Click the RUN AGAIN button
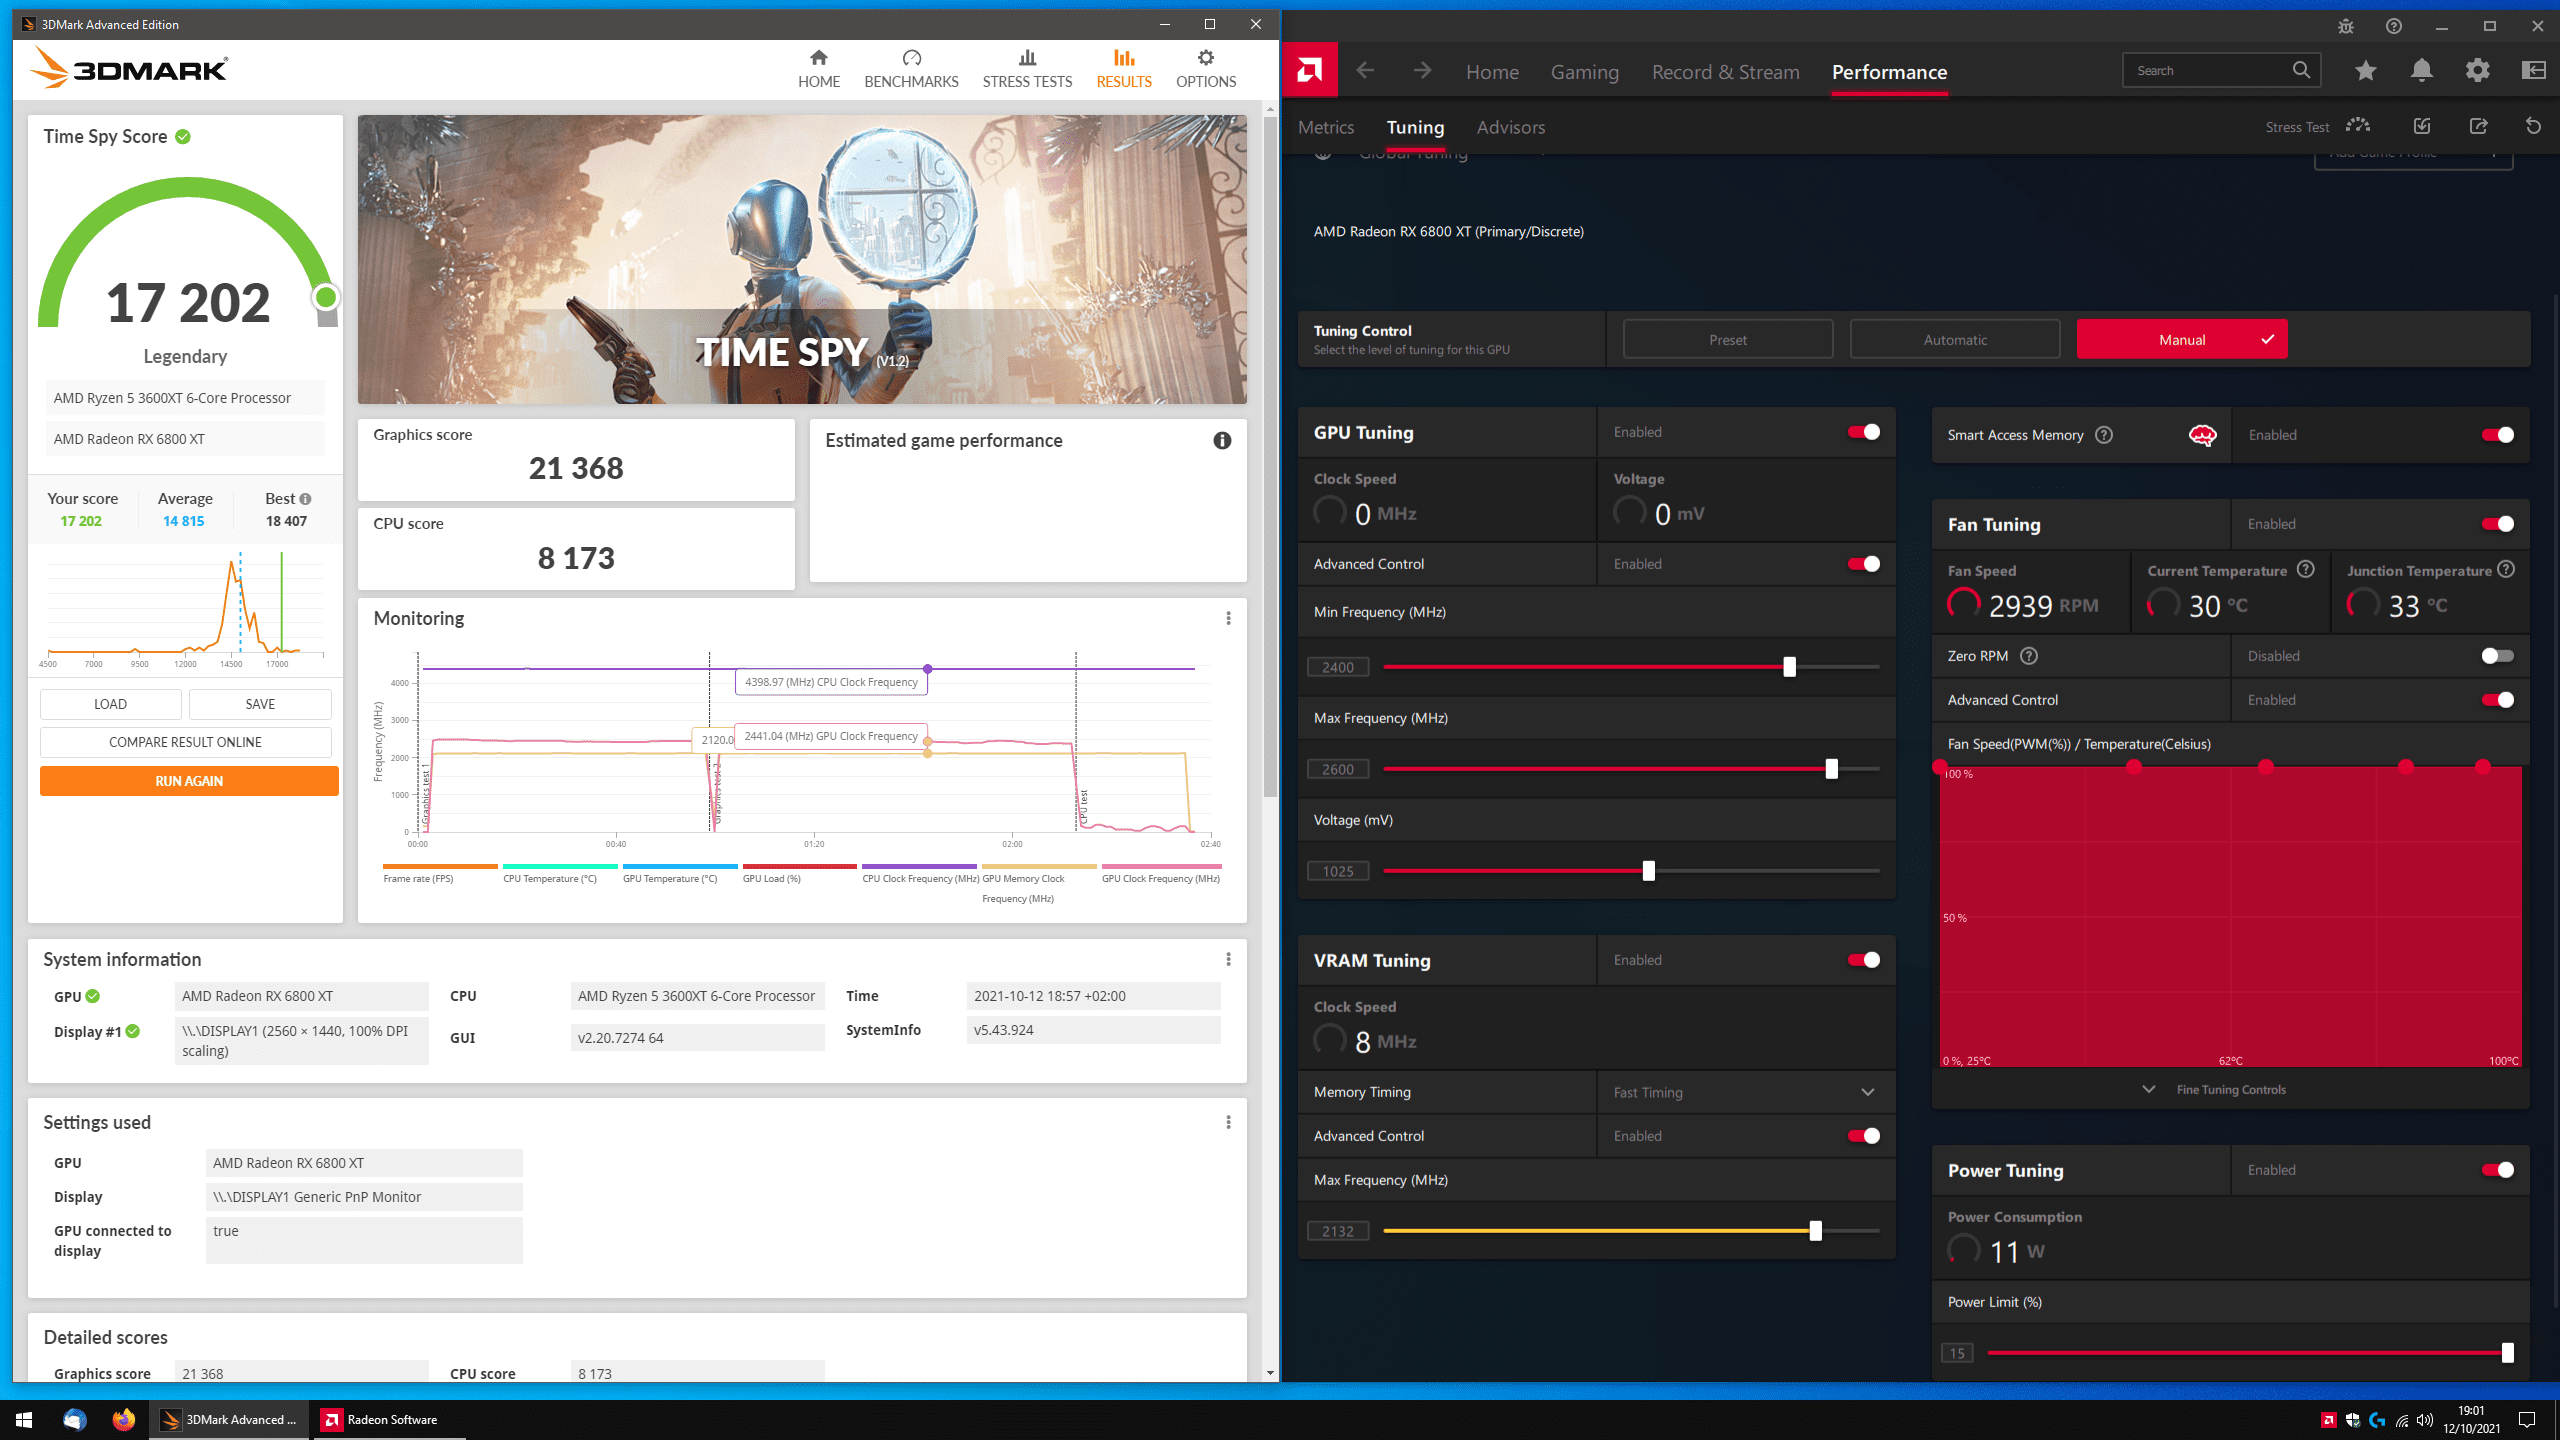The height and width of the screenshot is (1440, 2560). click(189, 781)
